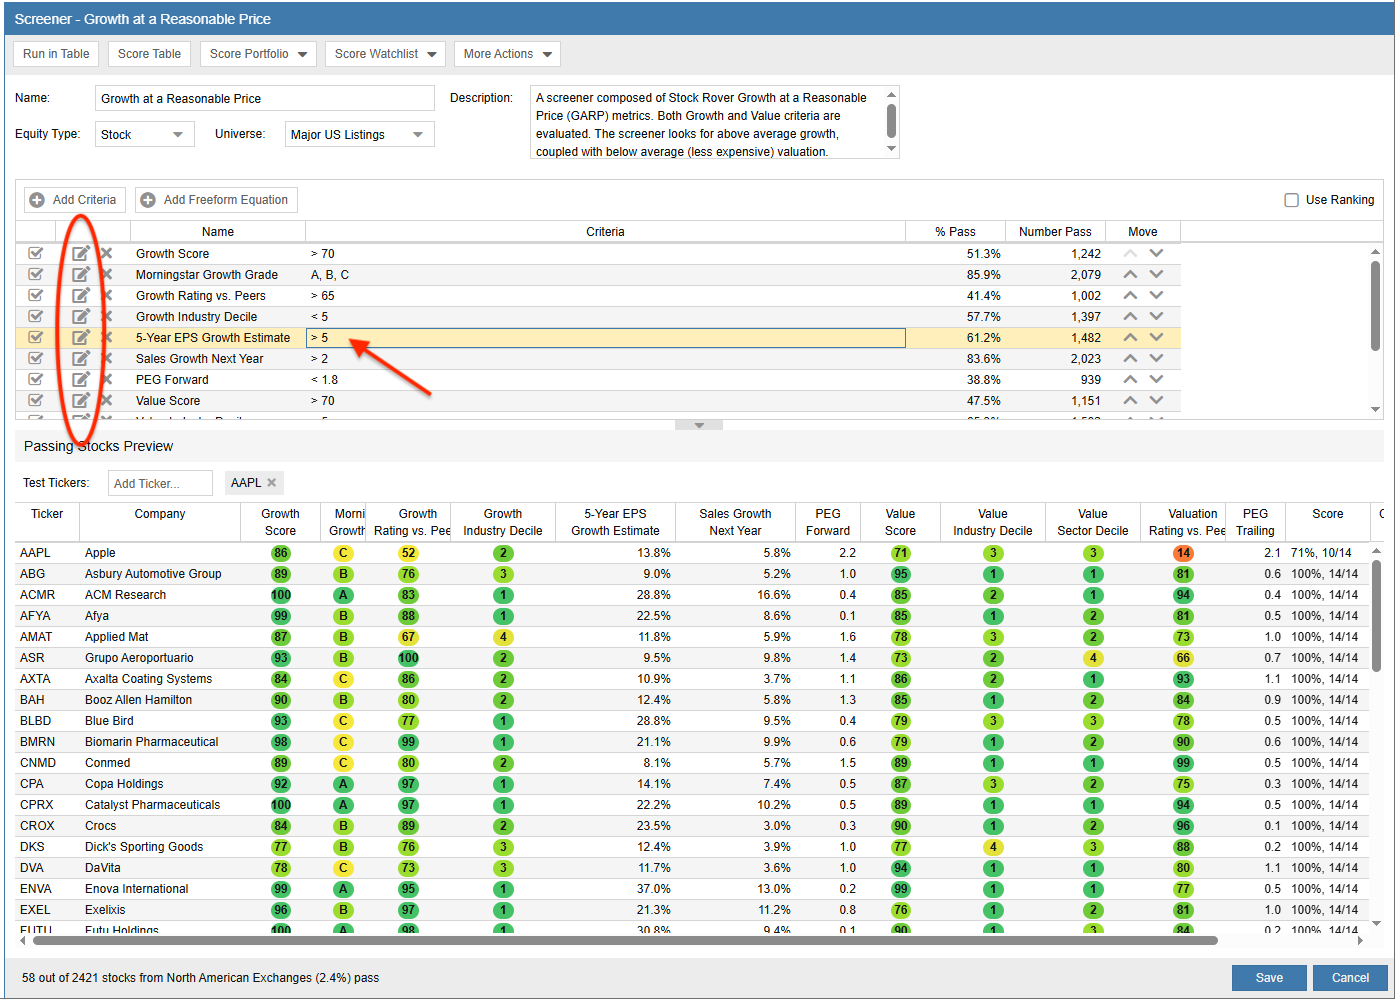Remove the Sales Growth Next Year criterion

tap(106, 359)
